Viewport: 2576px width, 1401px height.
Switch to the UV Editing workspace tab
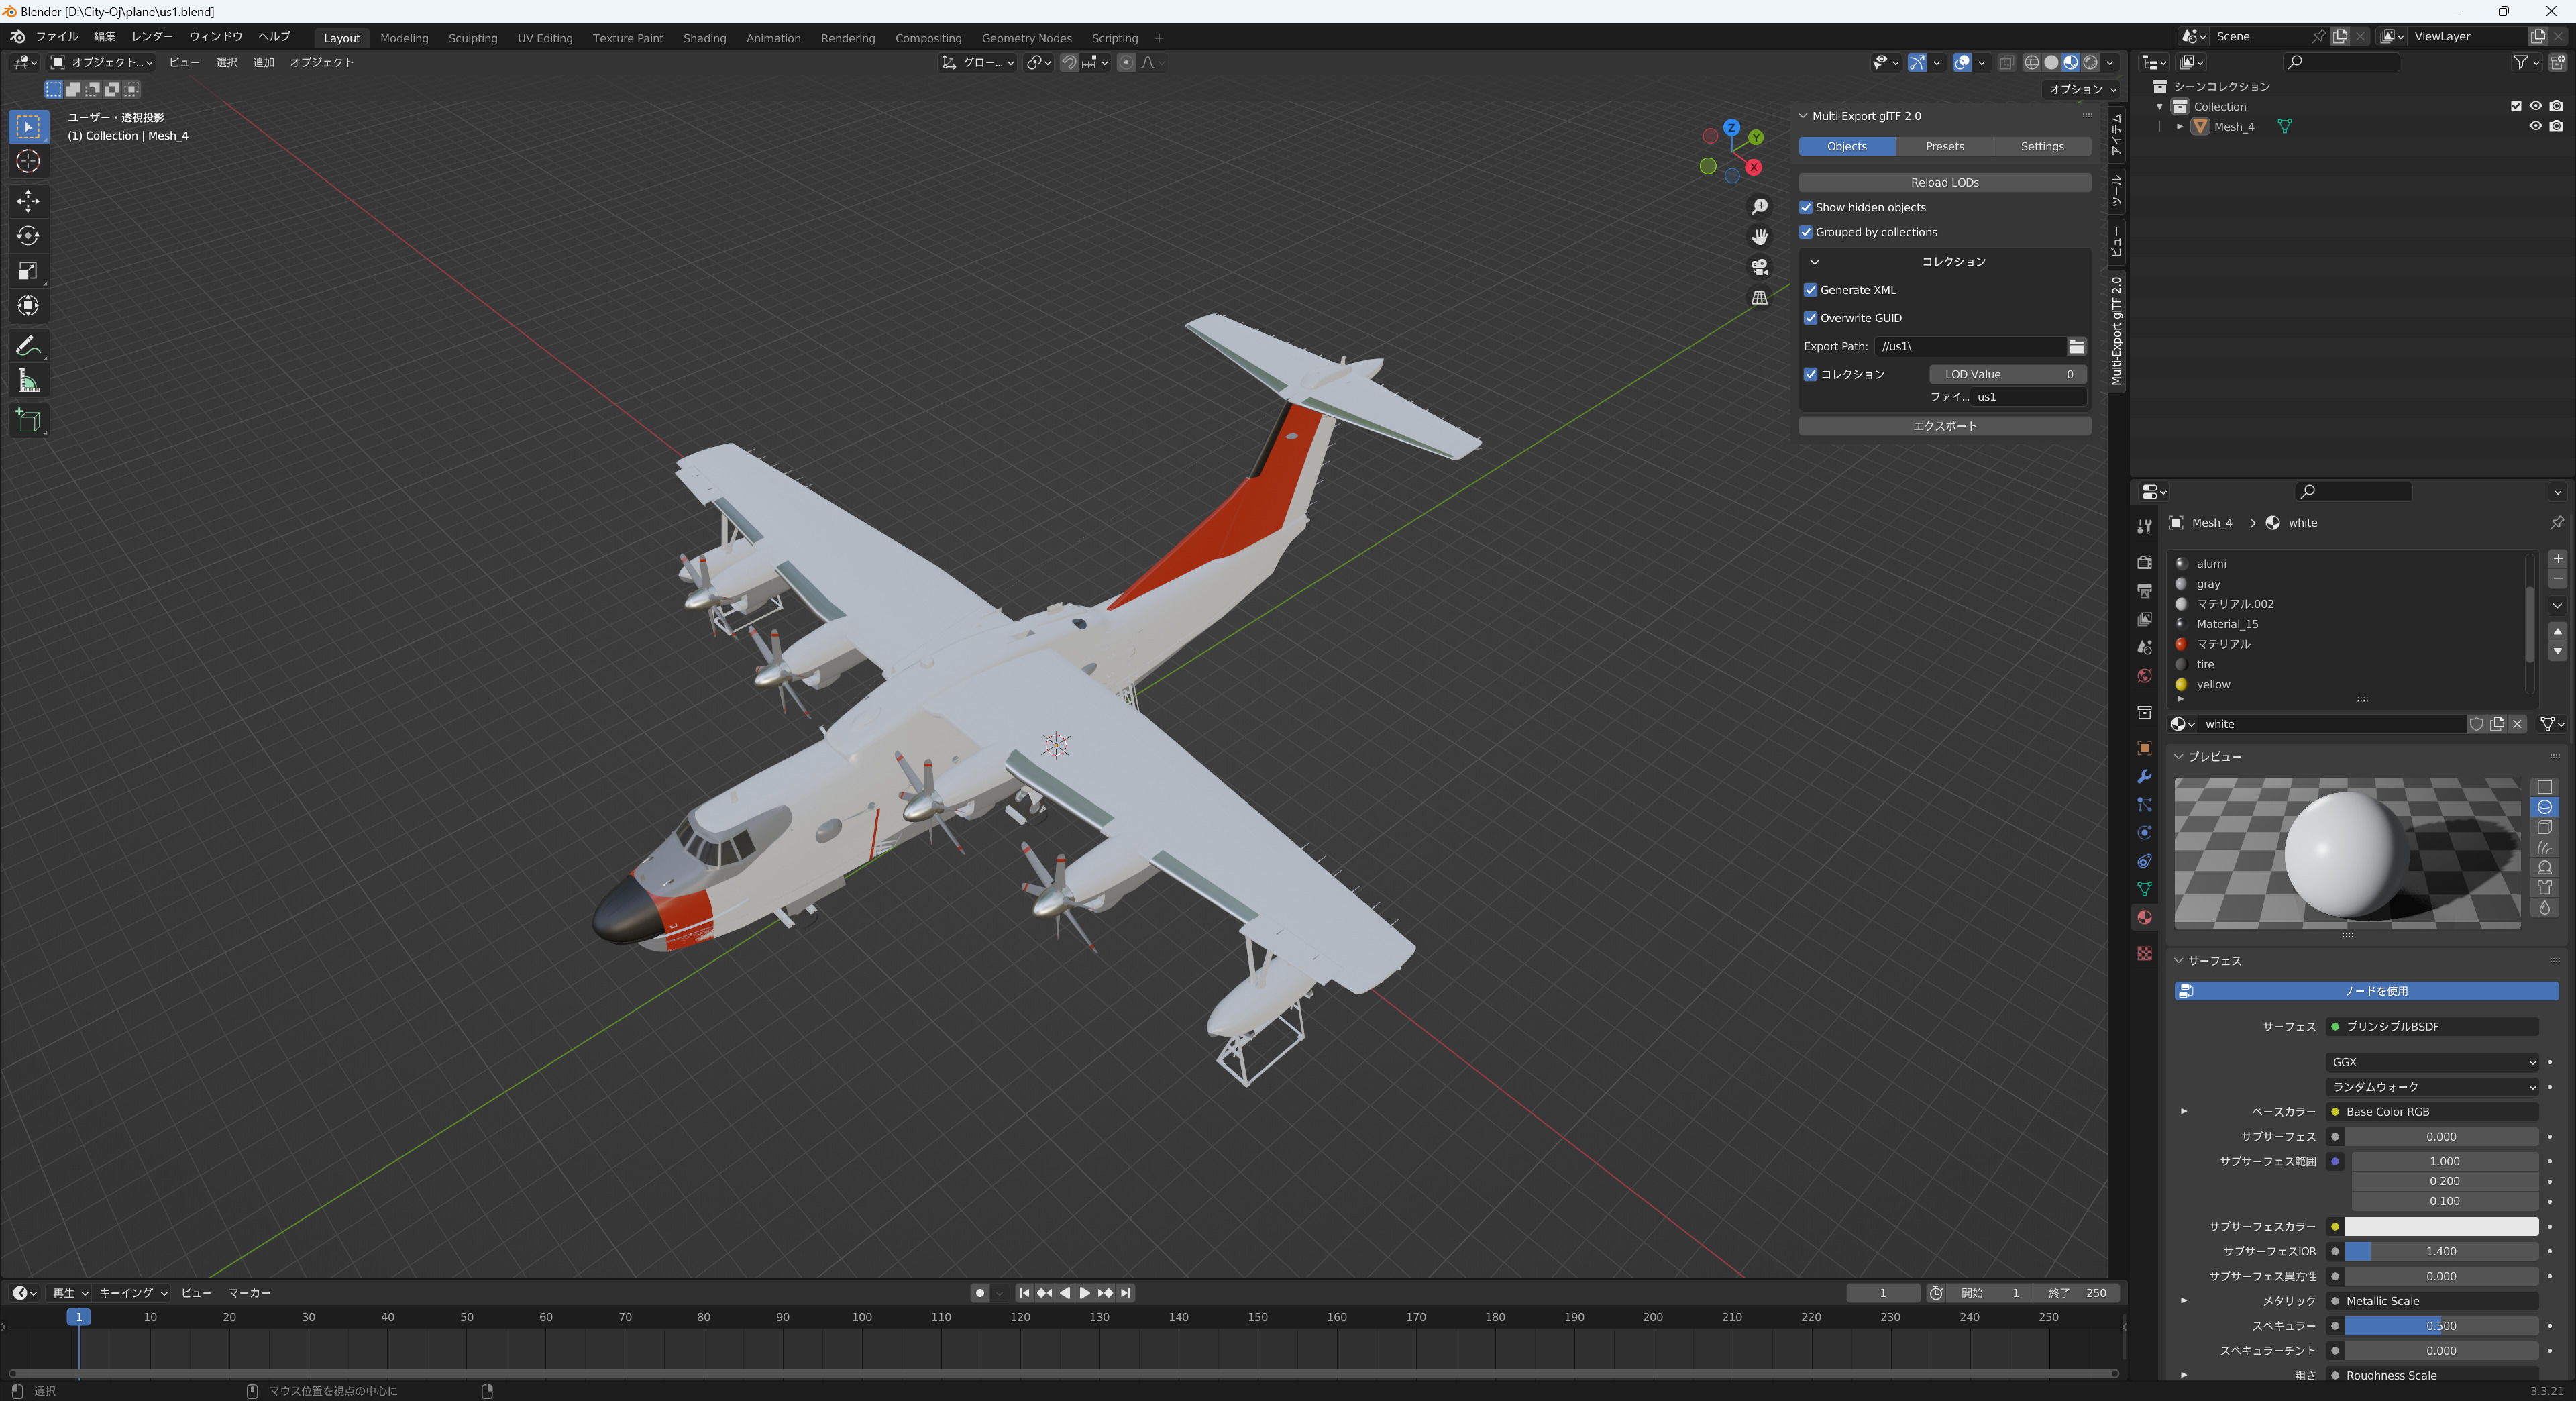coord(545,38)
